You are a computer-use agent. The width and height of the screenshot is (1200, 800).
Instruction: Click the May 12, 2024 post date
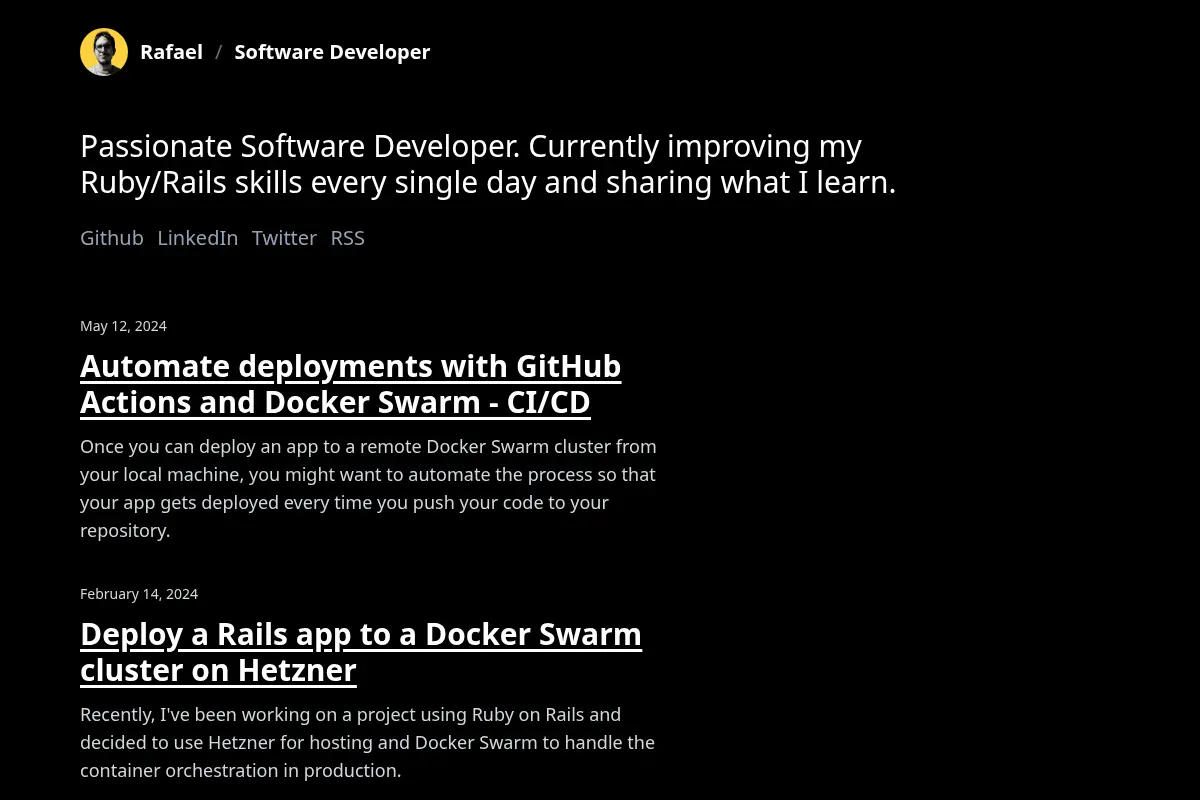click(x=123, y=326)
